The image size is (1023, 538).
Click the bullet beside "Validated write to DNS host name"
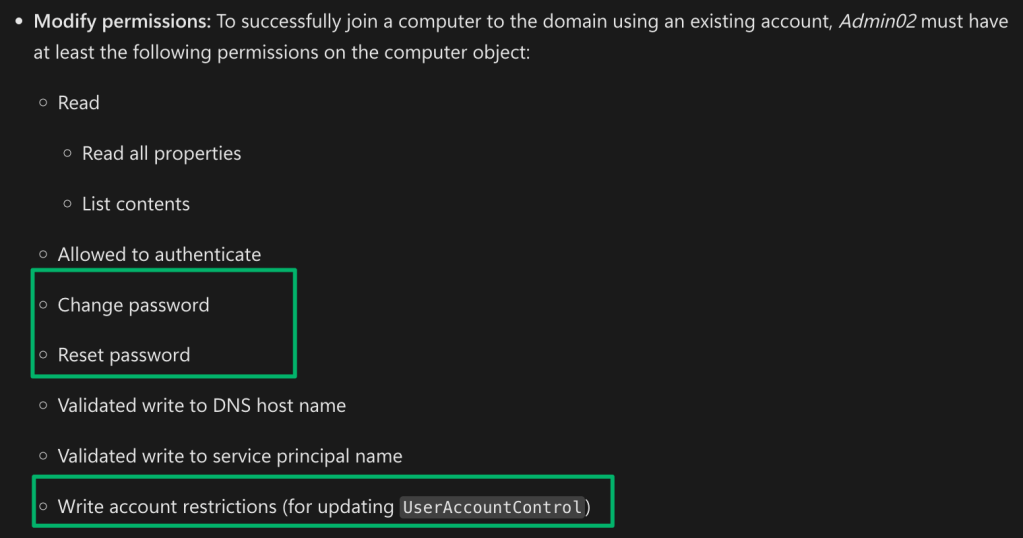(x=44, y=406)
